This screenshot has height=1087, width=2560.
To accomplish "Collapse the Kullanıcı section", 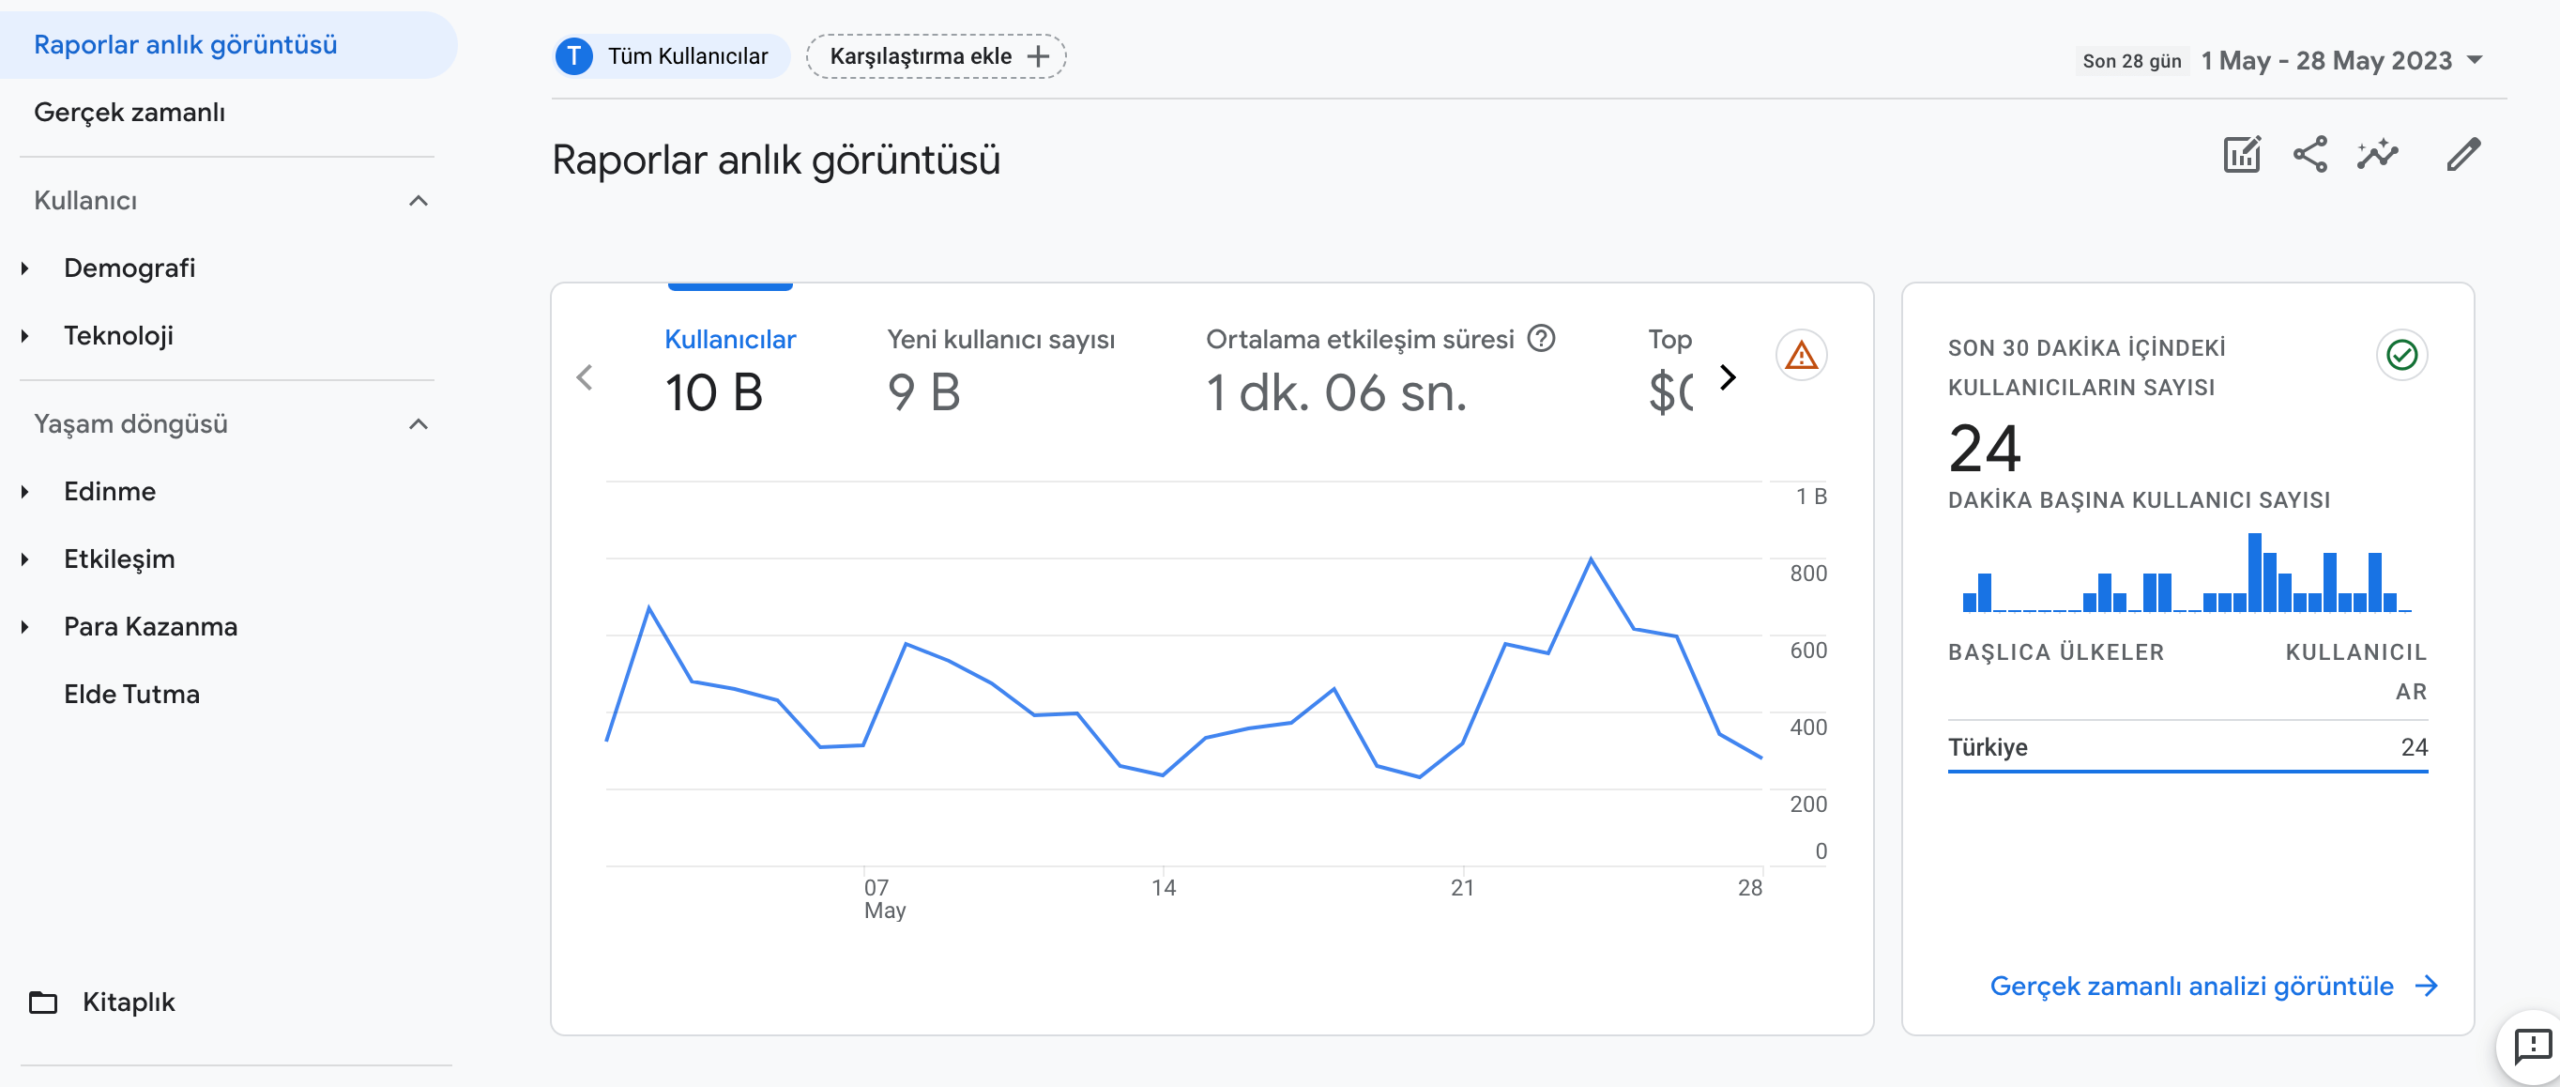I will (x=419, y=200).
